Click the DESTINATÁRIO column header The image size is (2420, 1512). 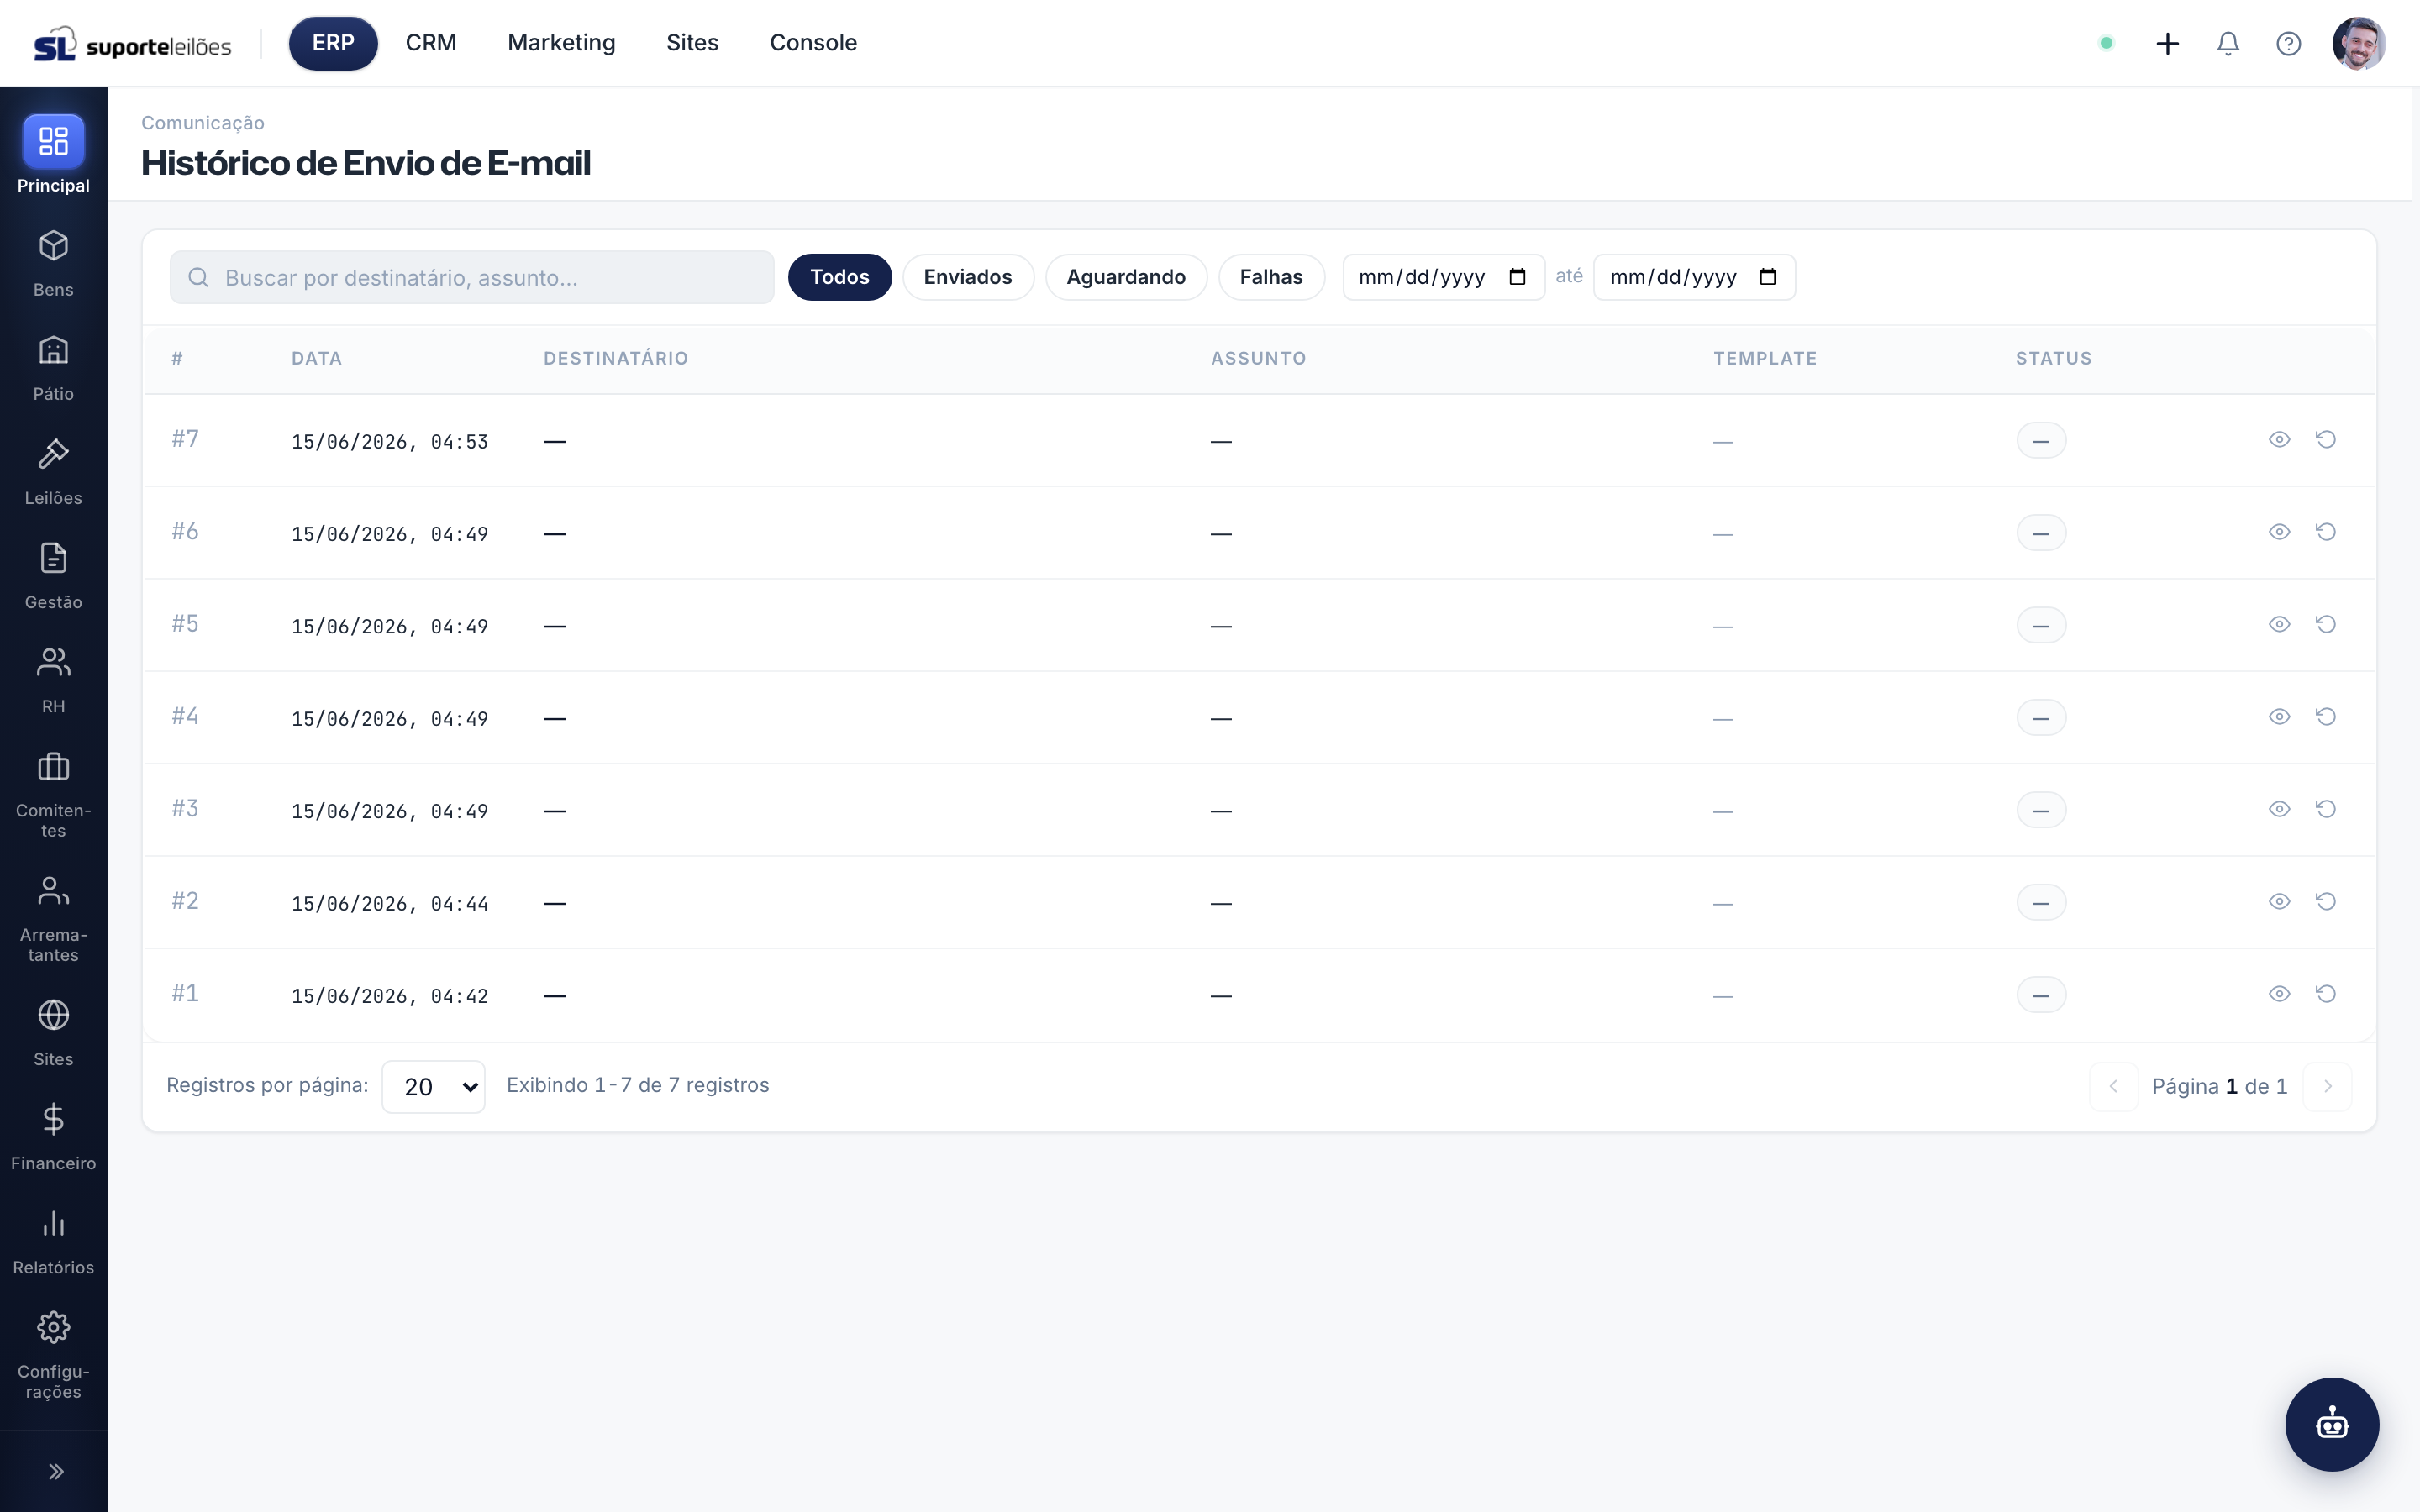(x=616, y=358)
